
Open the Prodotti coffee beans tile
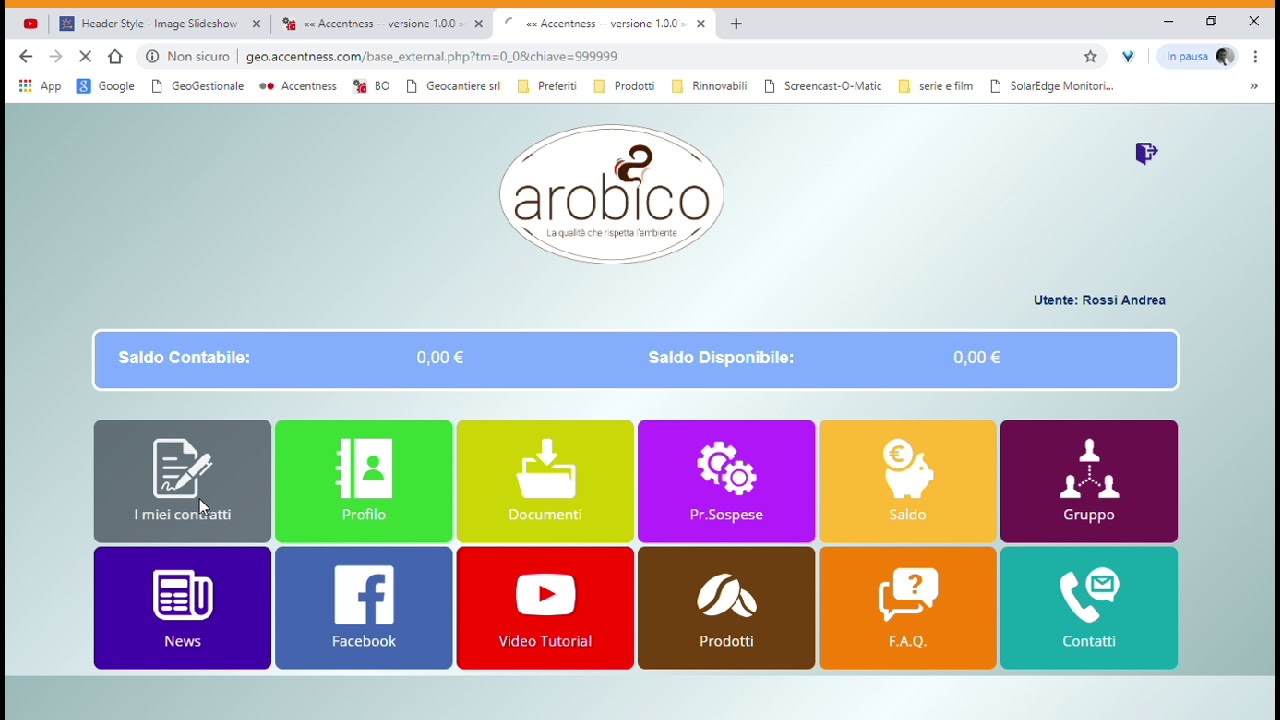pyautogui.click(x=726, y=608)
